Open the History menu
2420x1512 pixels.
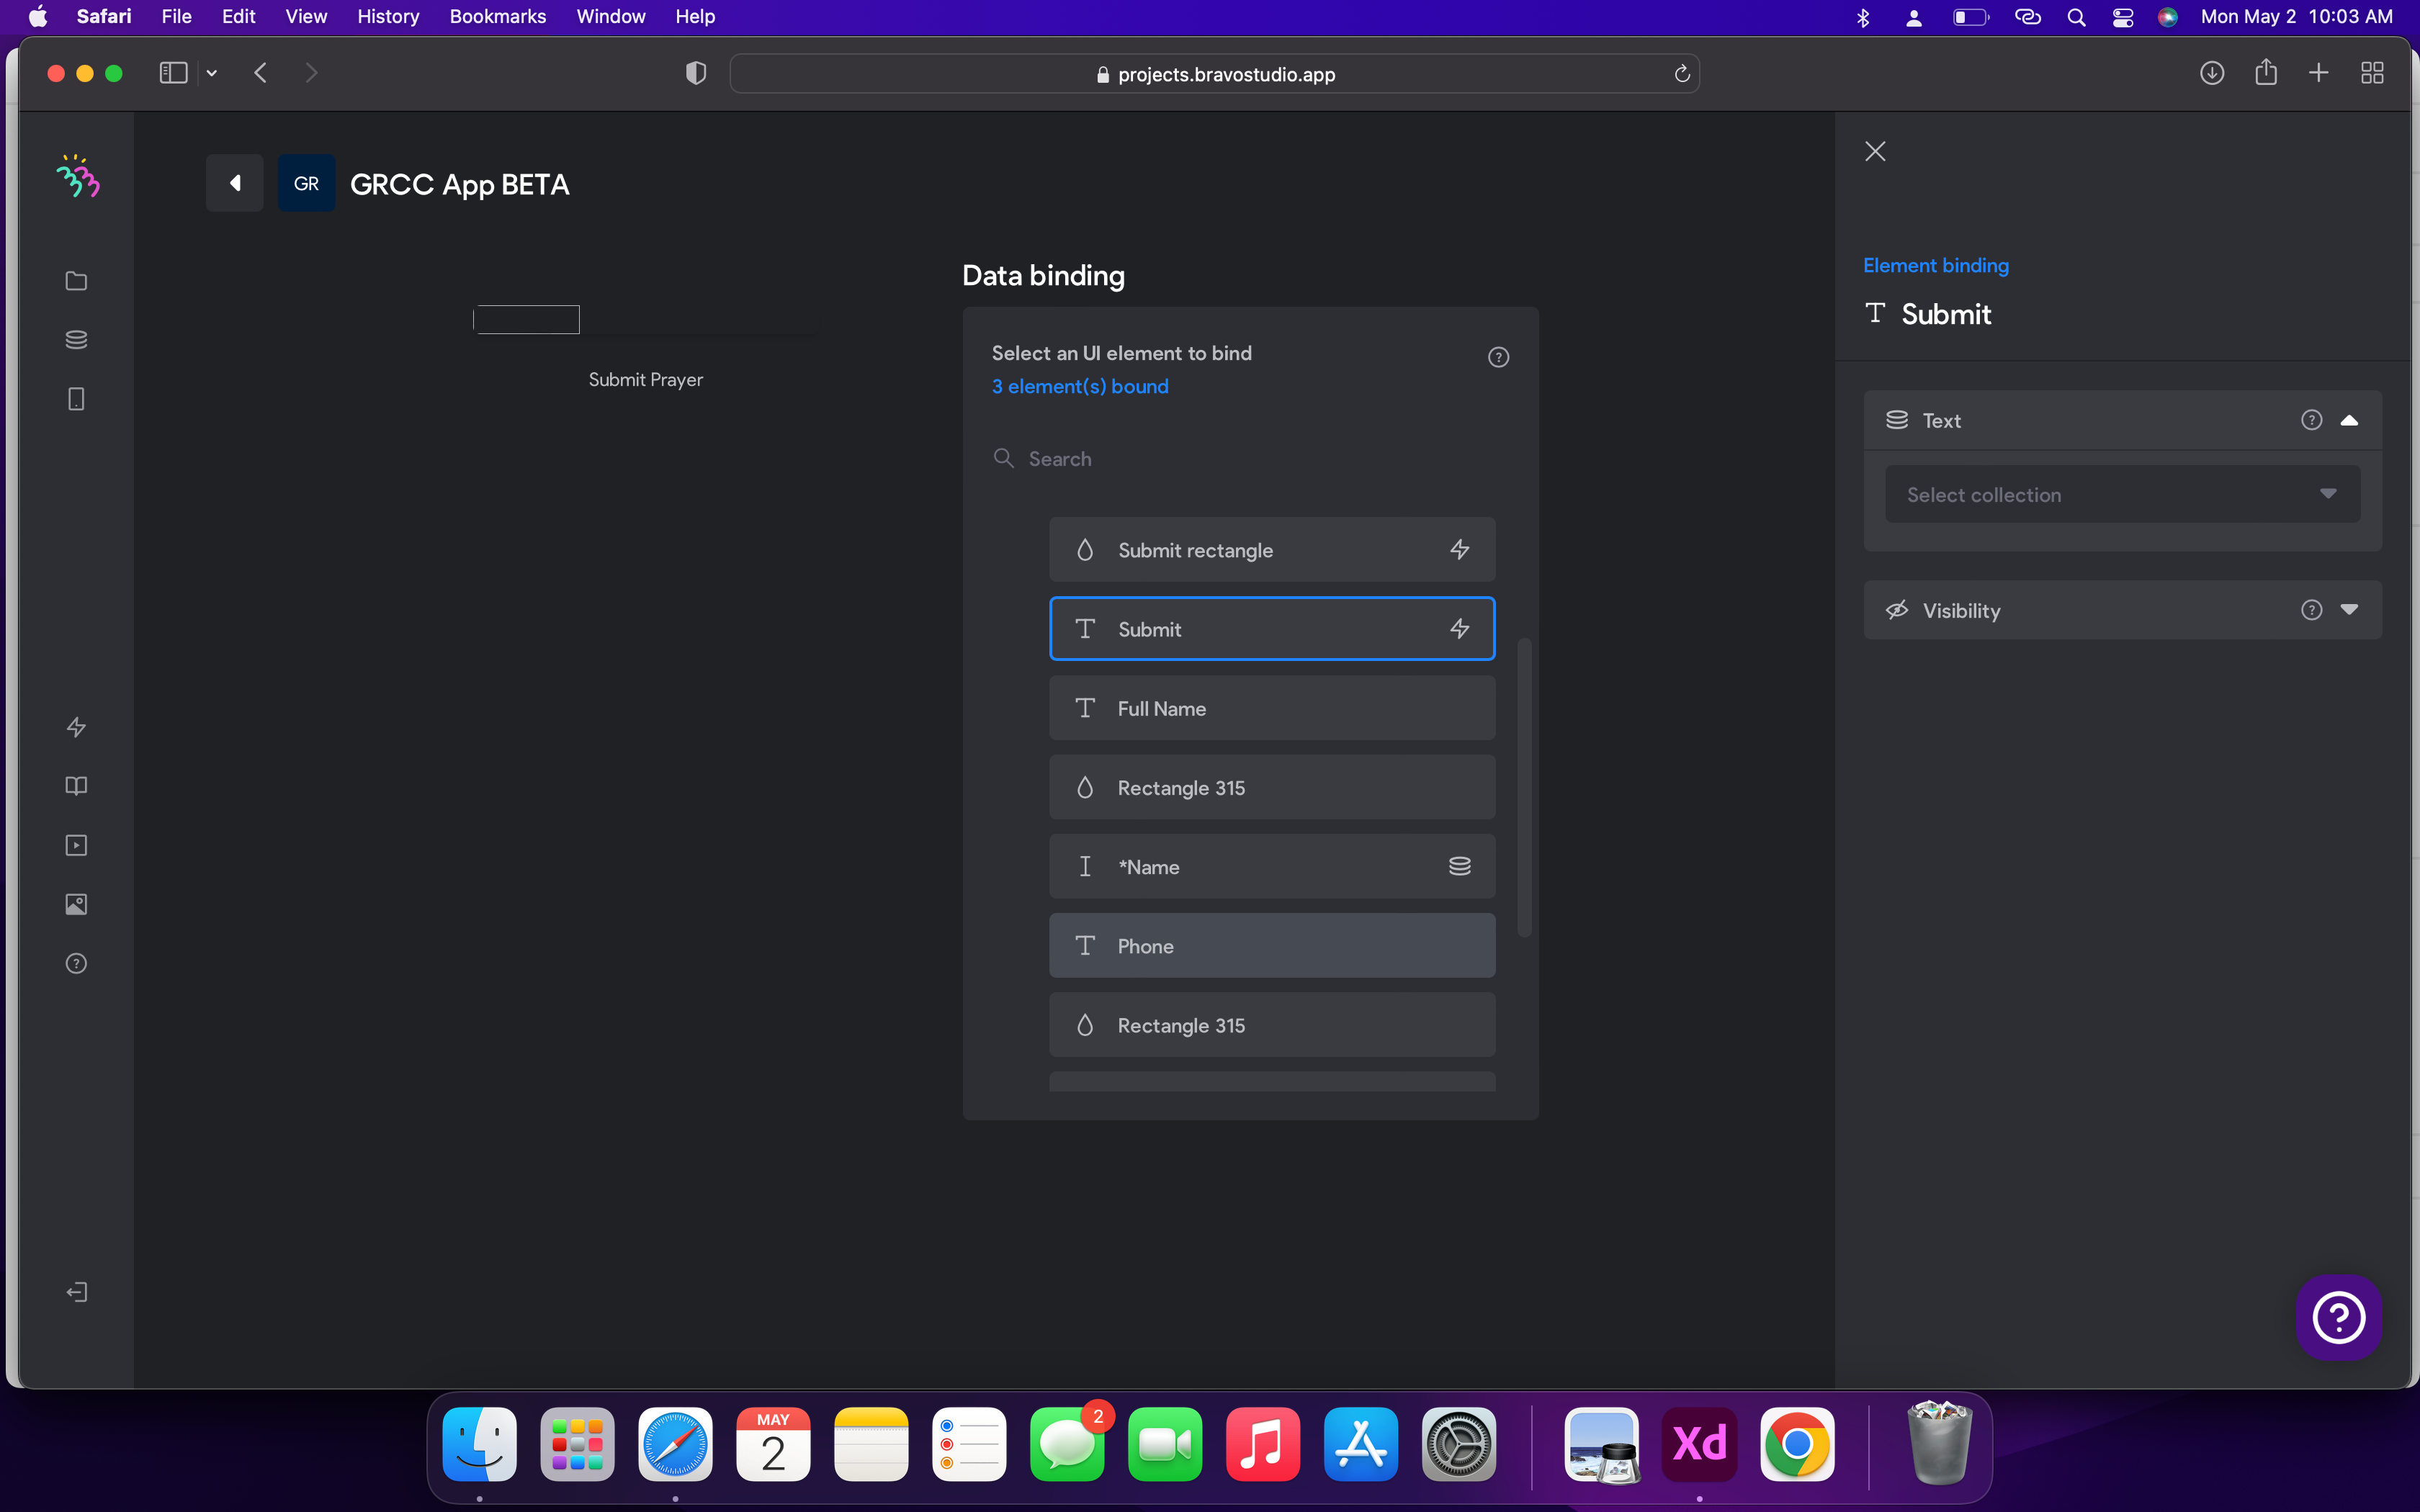388,16
